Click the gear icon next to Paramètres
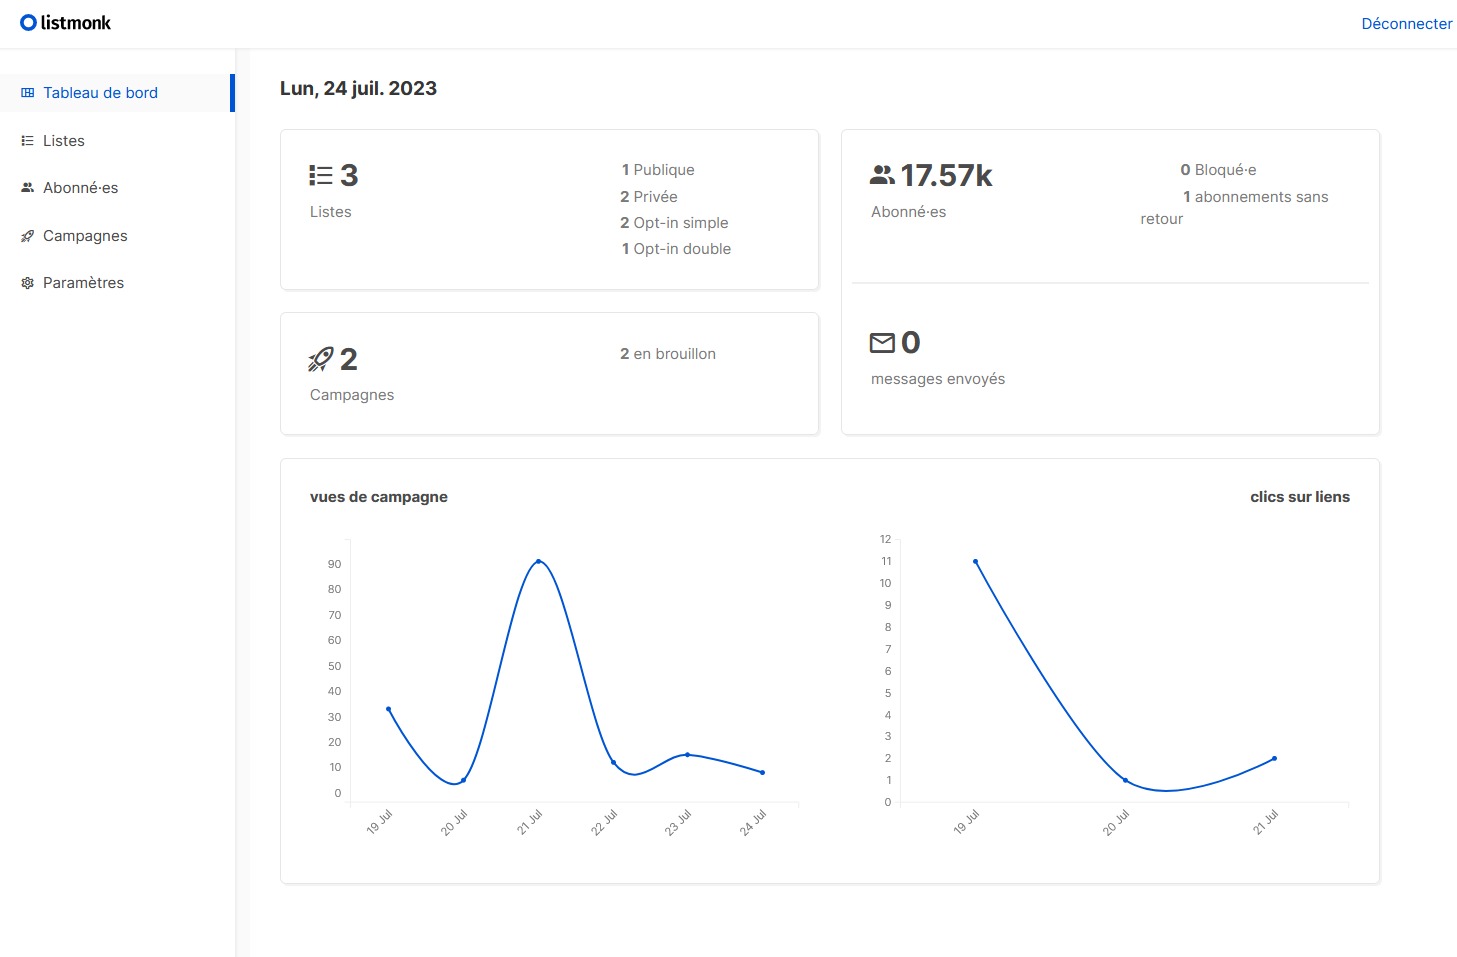 pos(28,283)
